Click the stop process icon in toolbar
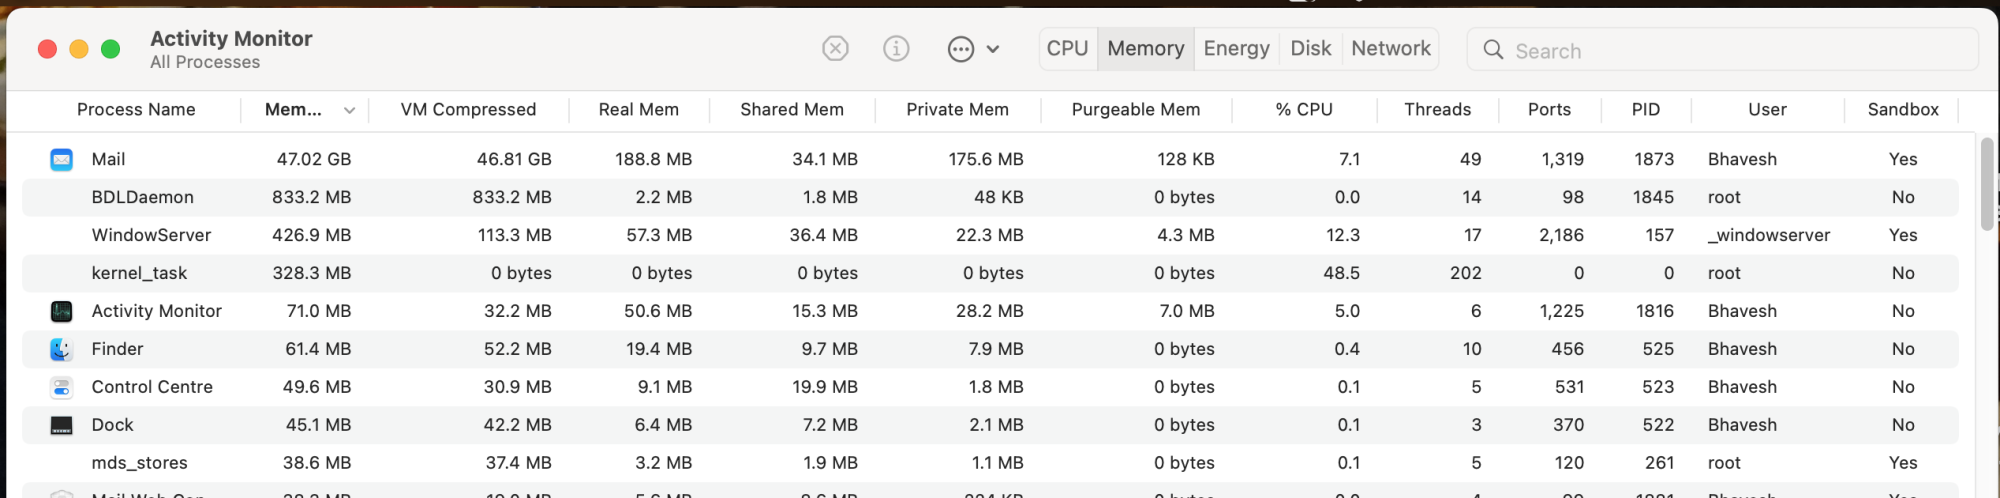The width and height of the screenshot is (2000, 498). click(x=835, y=48)
